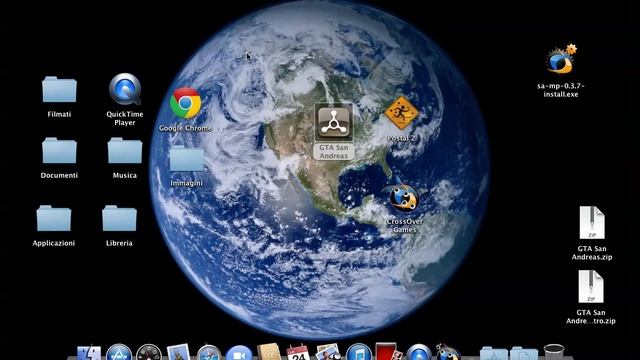The width and height of the screenshot is (640, 360).
Task: Open Finder from the Dock
Action: [x=89, y=353]
